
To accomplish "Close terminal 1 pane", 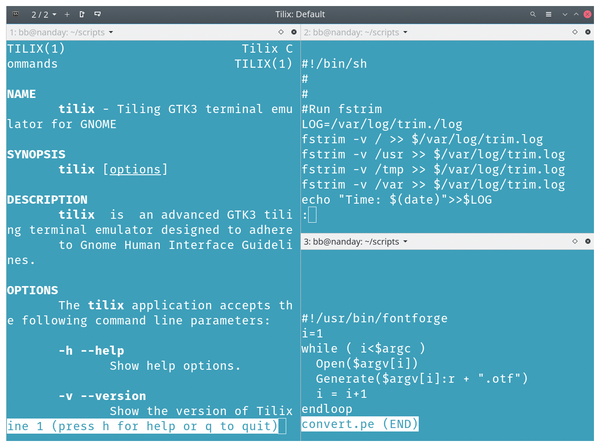I will 294,32.
